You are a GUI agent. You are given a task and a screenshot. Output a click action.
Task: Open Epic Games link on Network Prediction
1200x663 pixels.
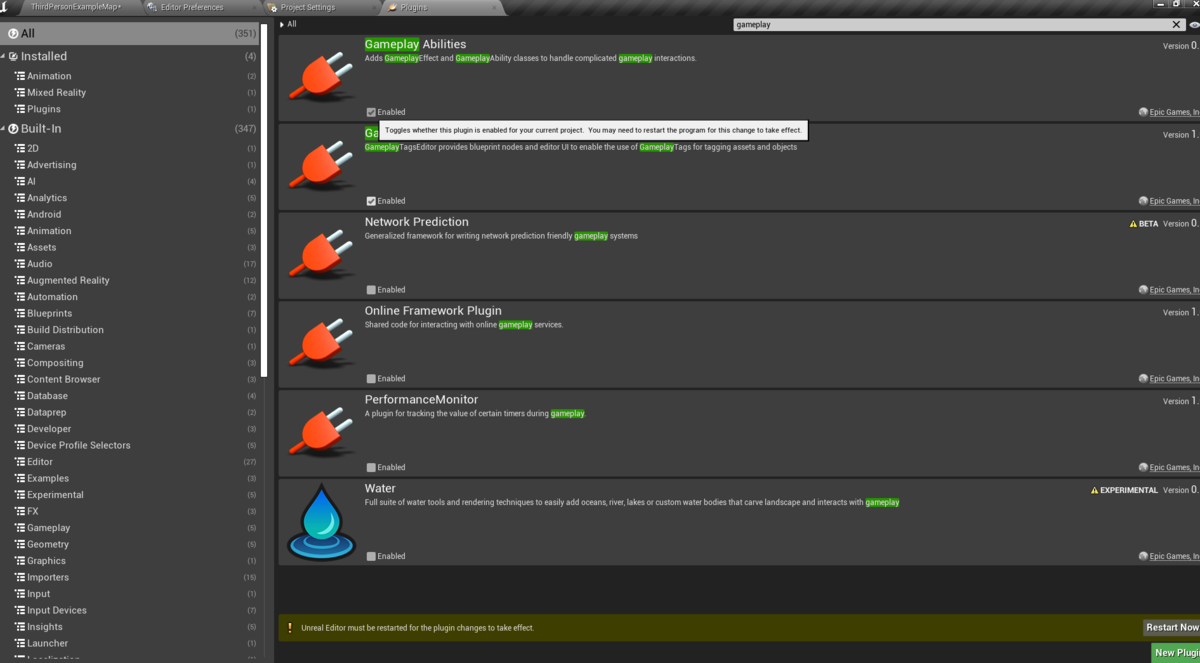1174,290
